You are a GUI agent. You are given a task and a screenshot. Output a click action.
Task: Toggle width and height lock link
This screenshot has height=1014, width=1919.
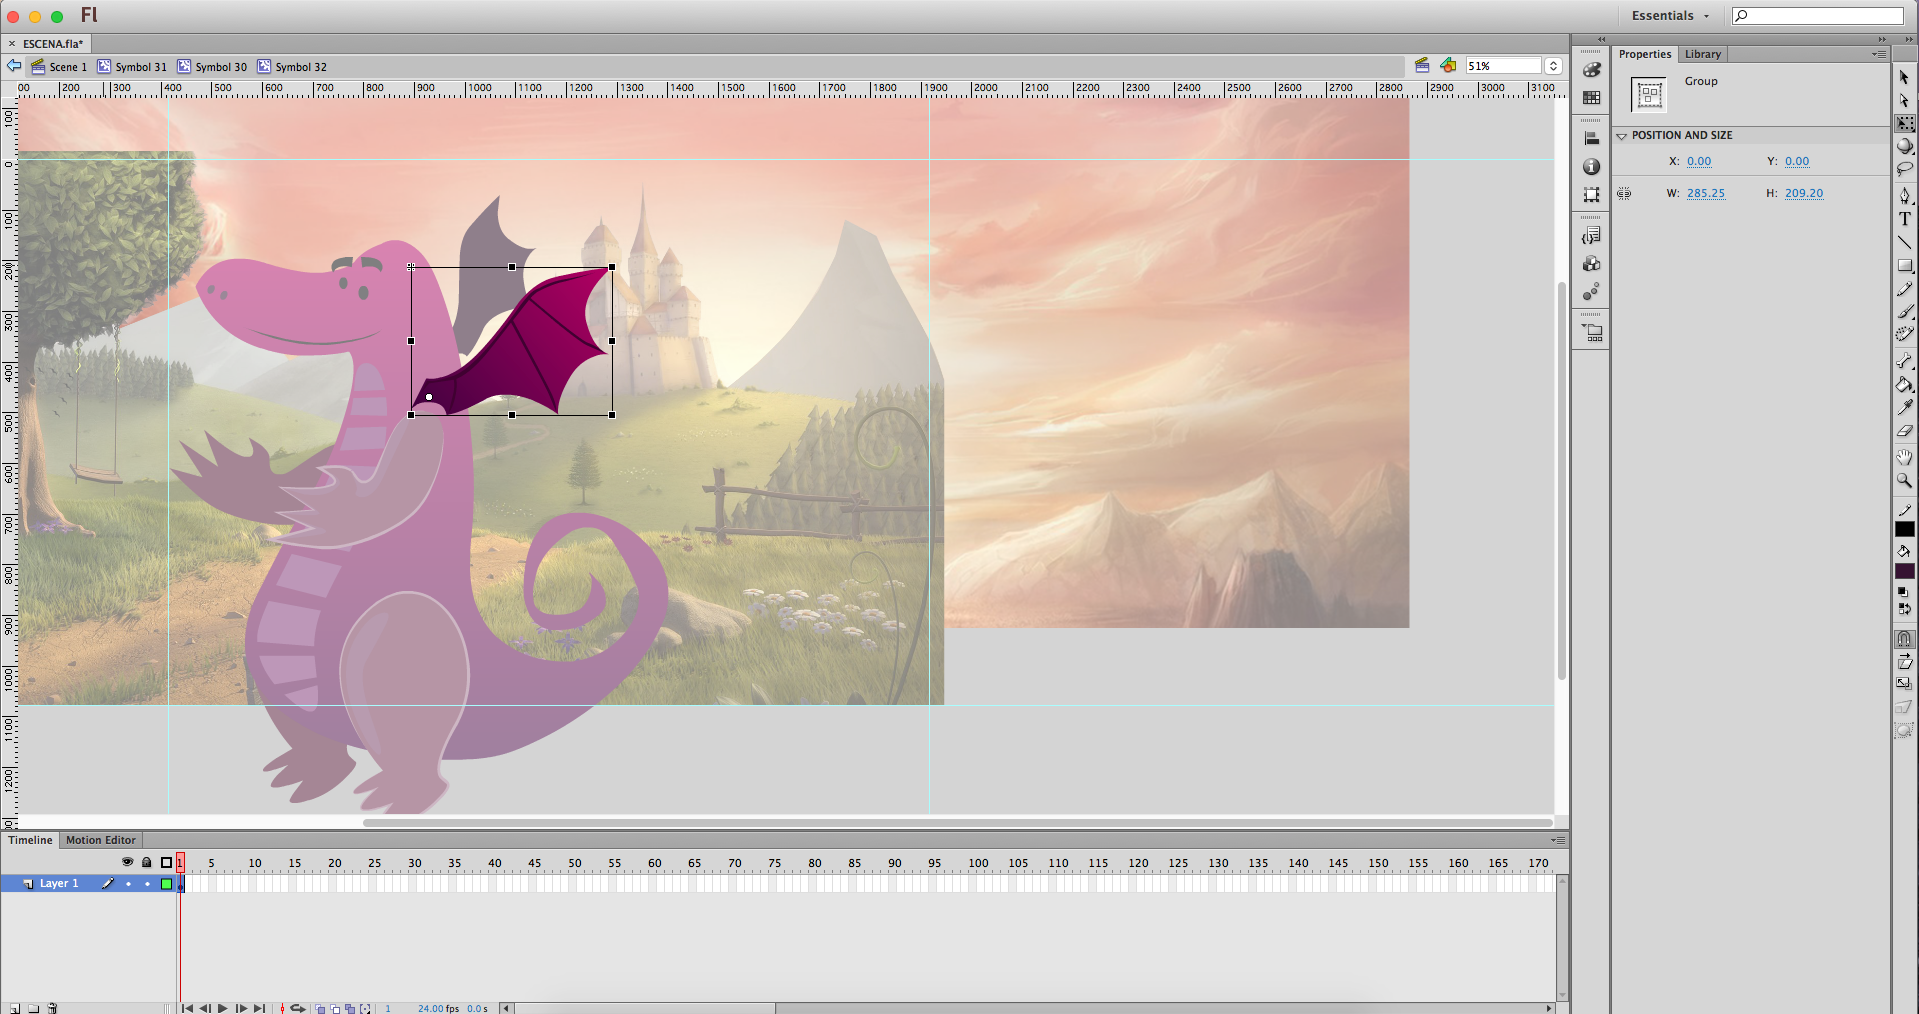pos(1624,194)
